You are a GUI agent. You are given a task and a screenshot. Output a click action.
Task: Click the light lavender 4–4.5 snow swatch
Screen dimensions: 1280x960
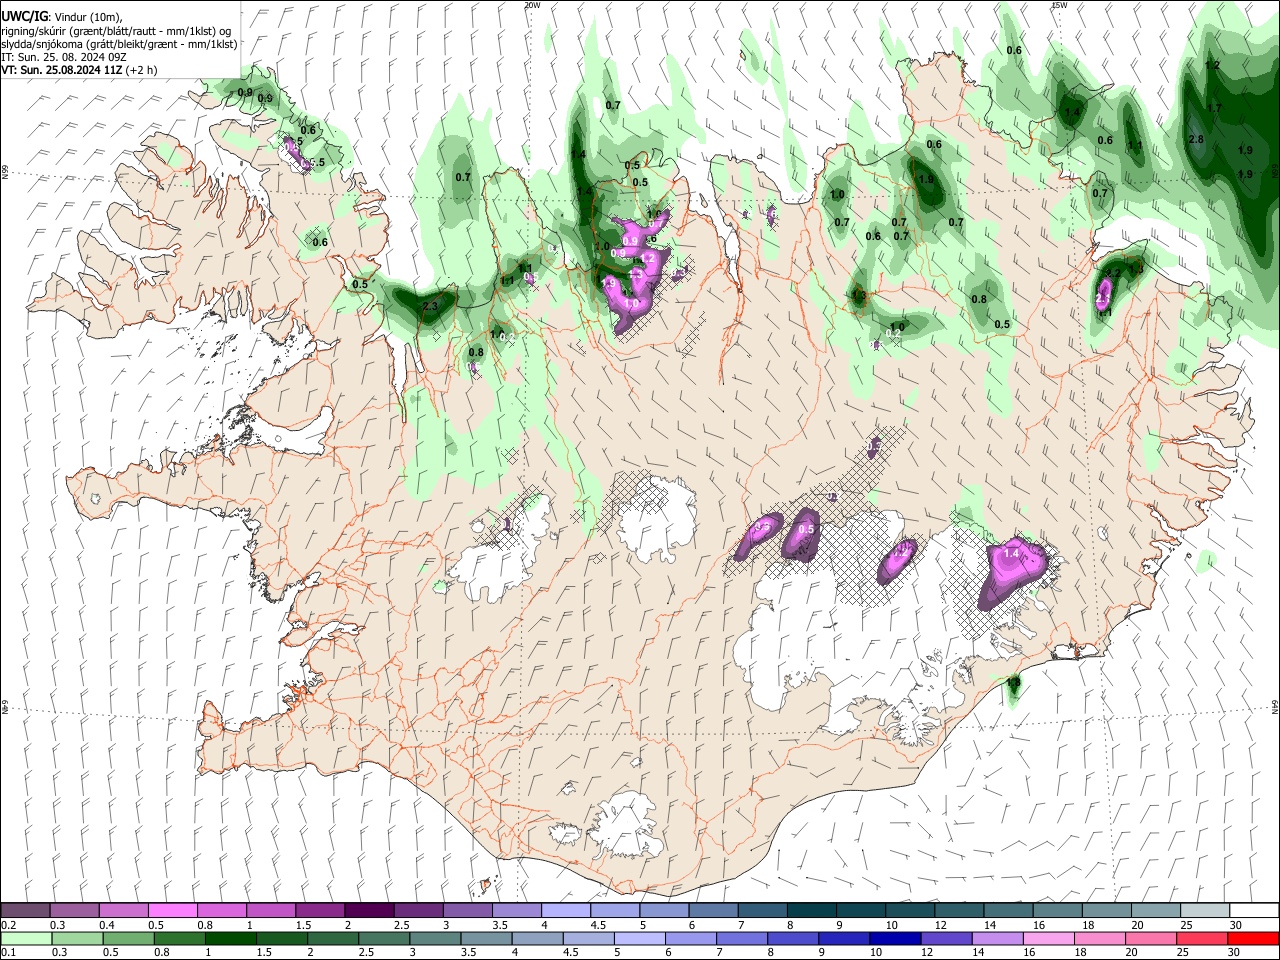[564, 911]
